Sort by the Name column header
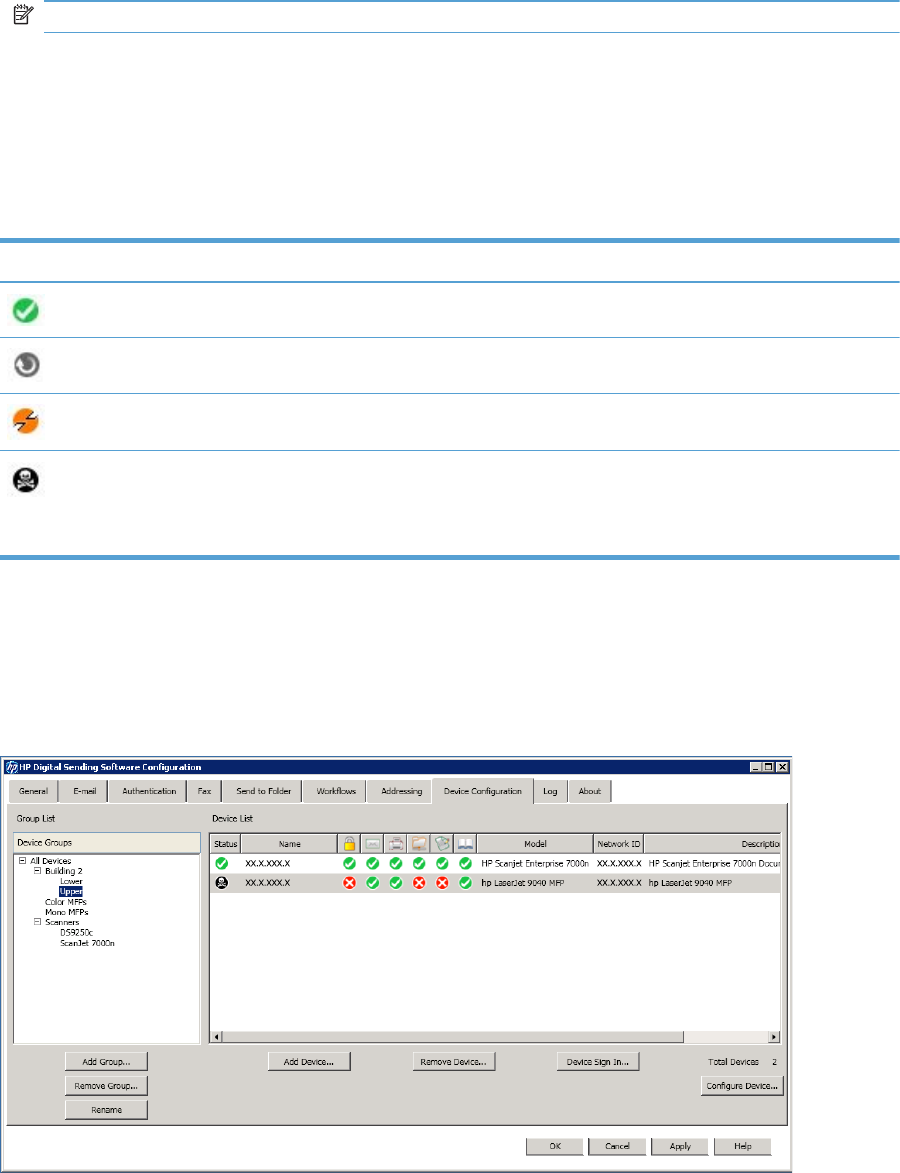 290,844
